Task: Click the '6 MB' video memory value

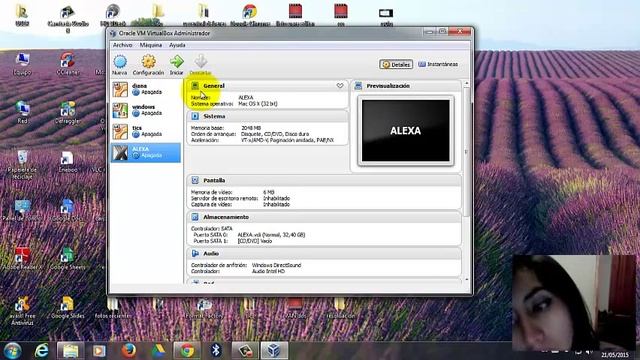Action: point(269,192)
